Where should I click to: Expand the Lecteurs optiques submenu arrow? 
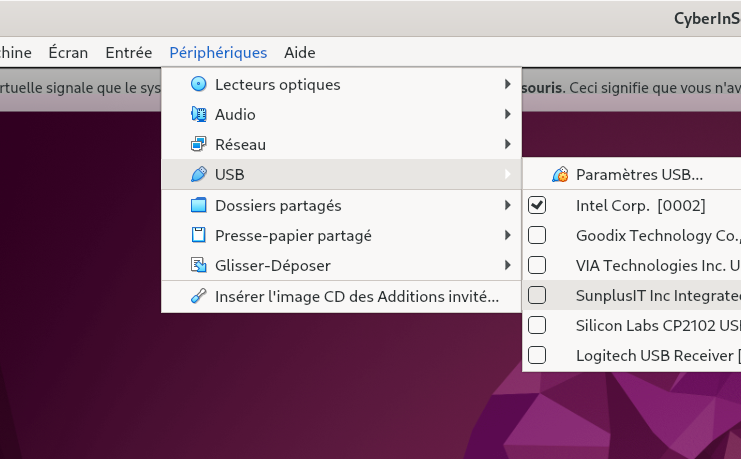[508, 85]
